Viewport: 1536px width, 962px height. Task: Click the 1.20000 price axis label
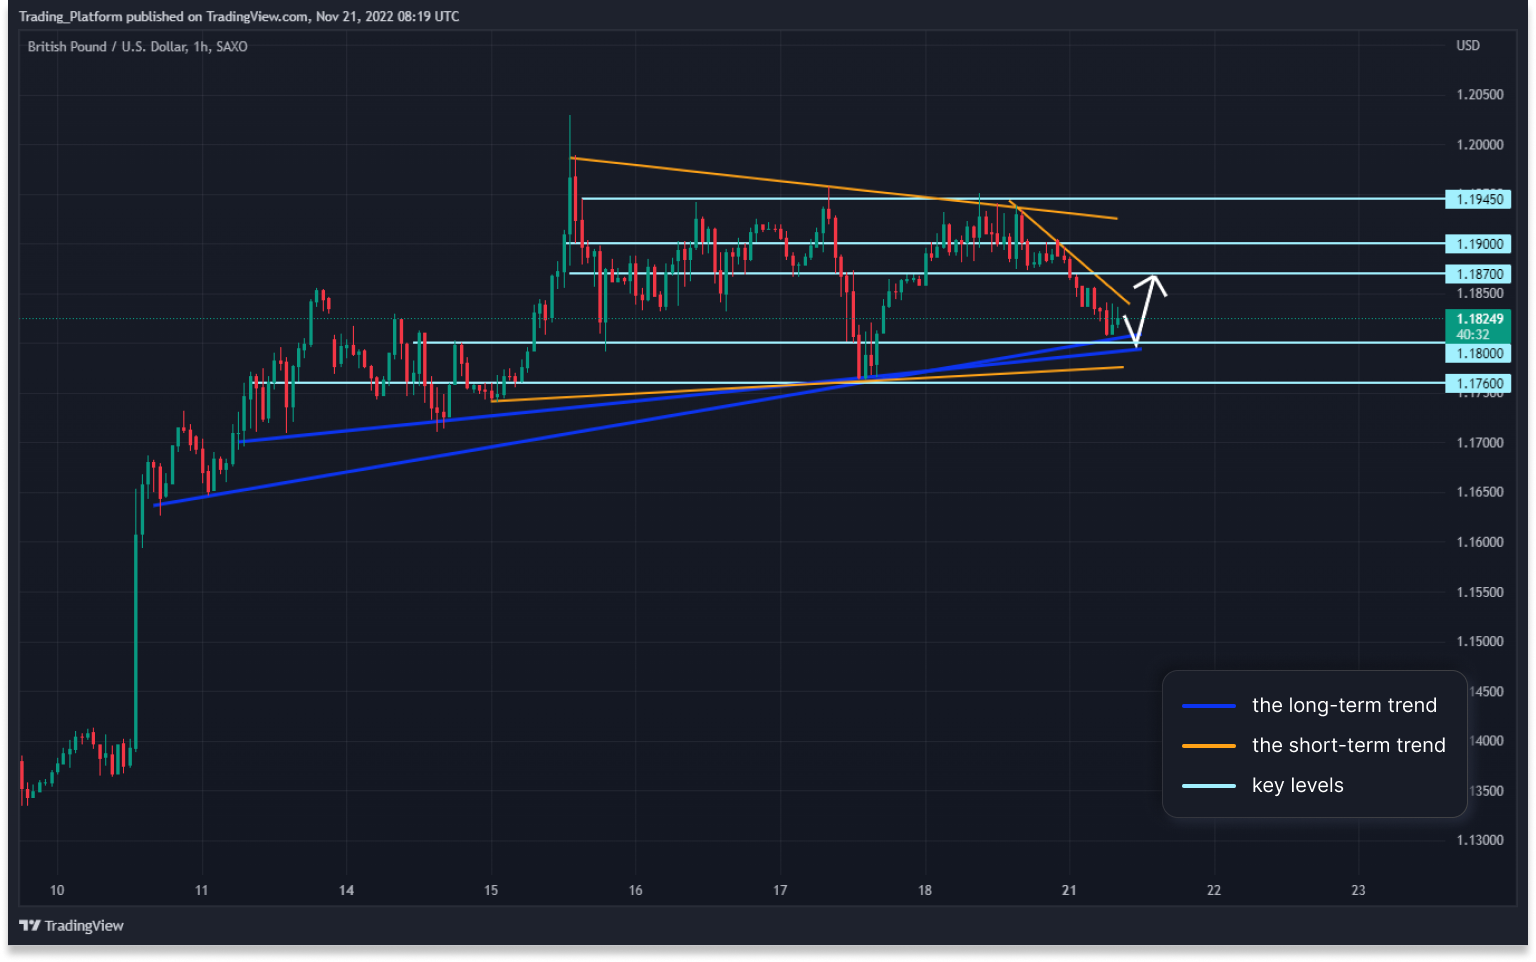(1479, 145)
